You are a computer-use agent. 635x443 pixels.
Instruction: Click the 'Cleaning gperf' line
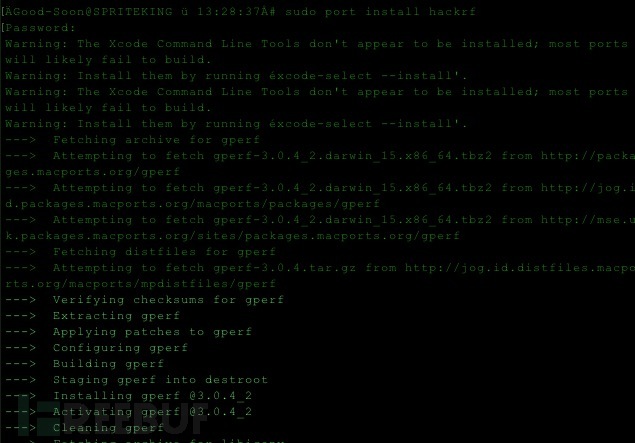[85, 428]
